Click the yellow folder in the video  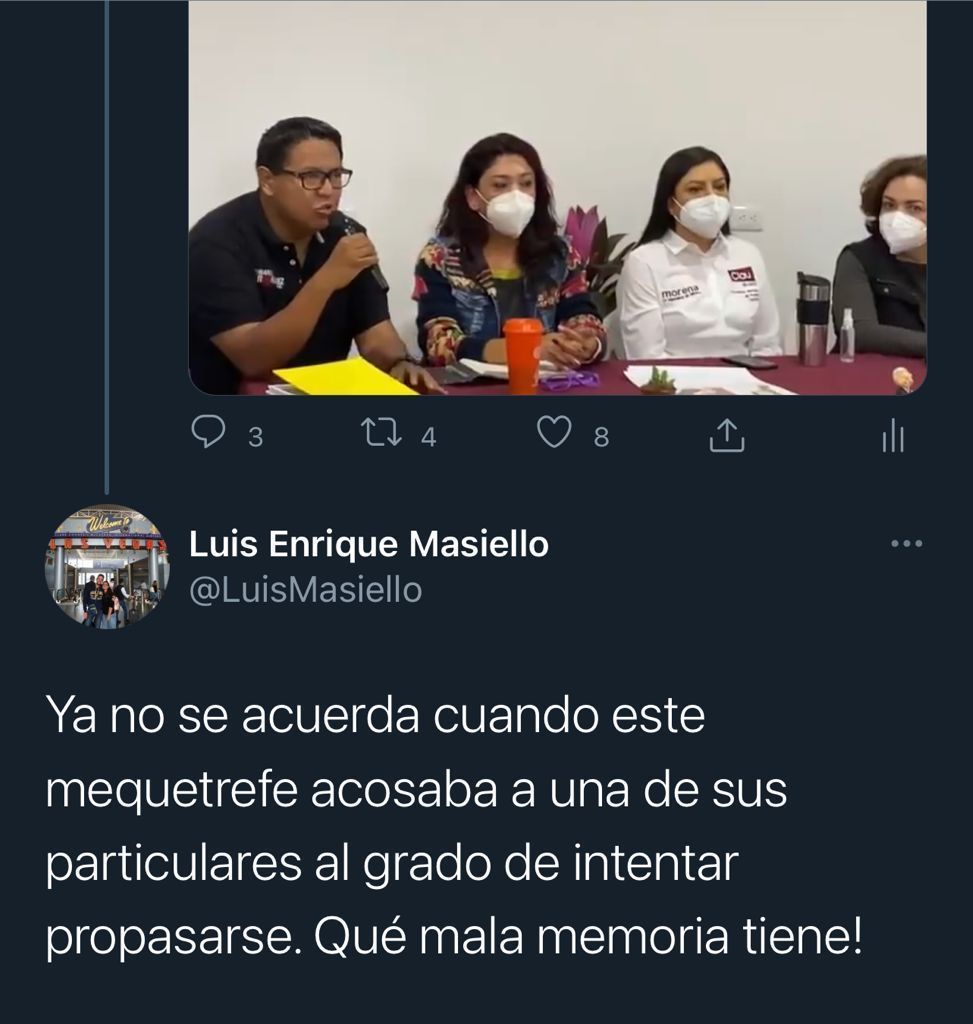click(346, 377)
